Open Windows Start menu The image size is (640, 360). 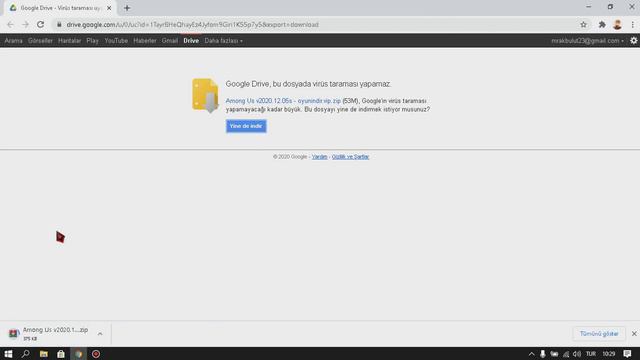point(8,354)
